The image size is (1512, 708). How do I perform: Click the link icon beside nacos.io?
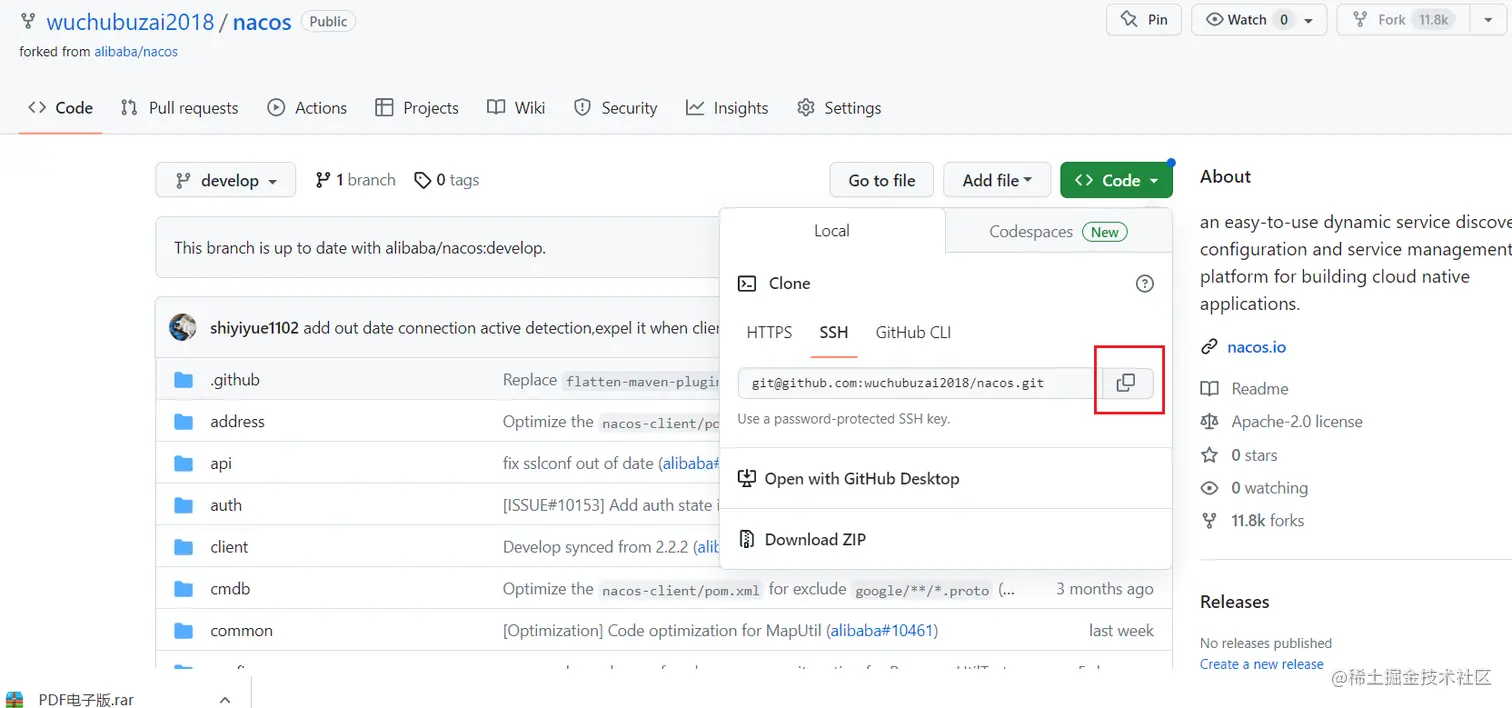[x=1209, y=347]
